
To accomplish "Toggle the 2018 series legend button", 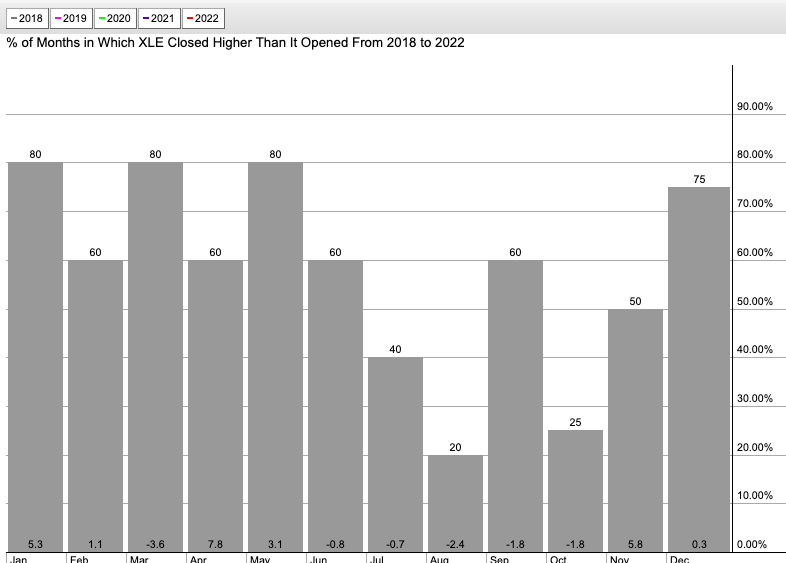I will [26, 18].
